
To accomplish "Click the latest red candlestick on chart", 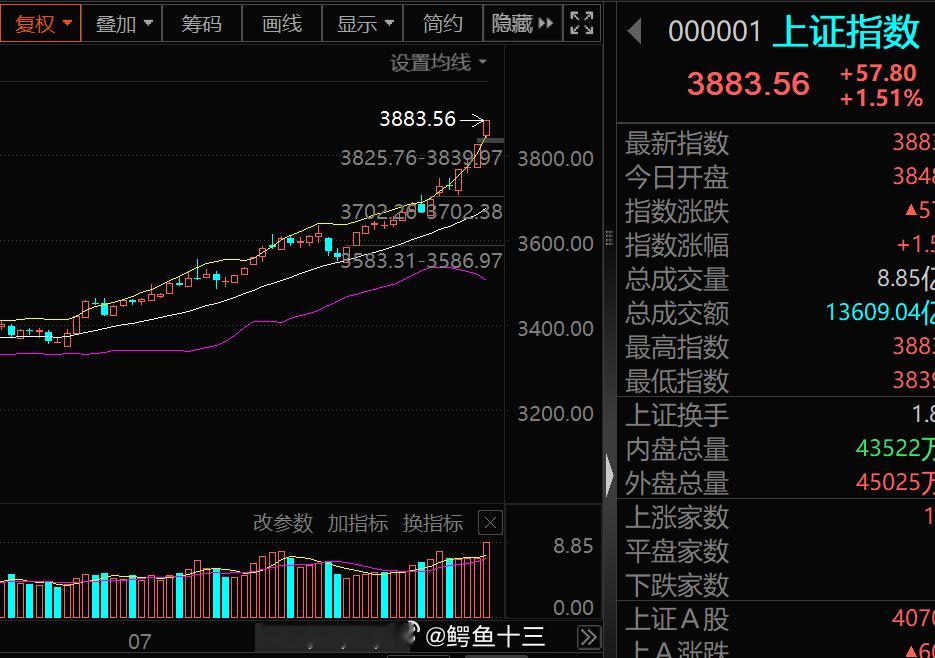I will point(486,128).
